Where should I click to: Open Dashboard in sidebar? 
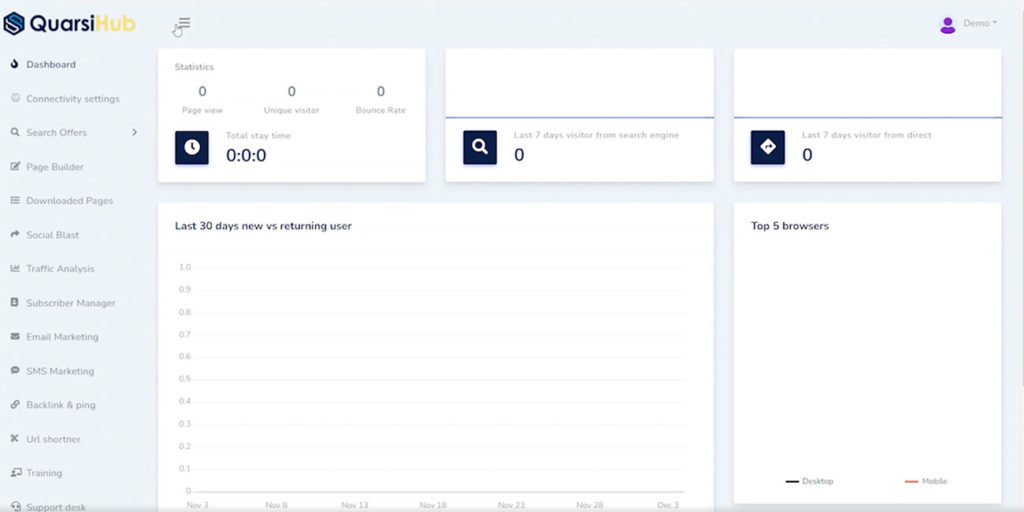pyautogui.click(x=51, y=65)
